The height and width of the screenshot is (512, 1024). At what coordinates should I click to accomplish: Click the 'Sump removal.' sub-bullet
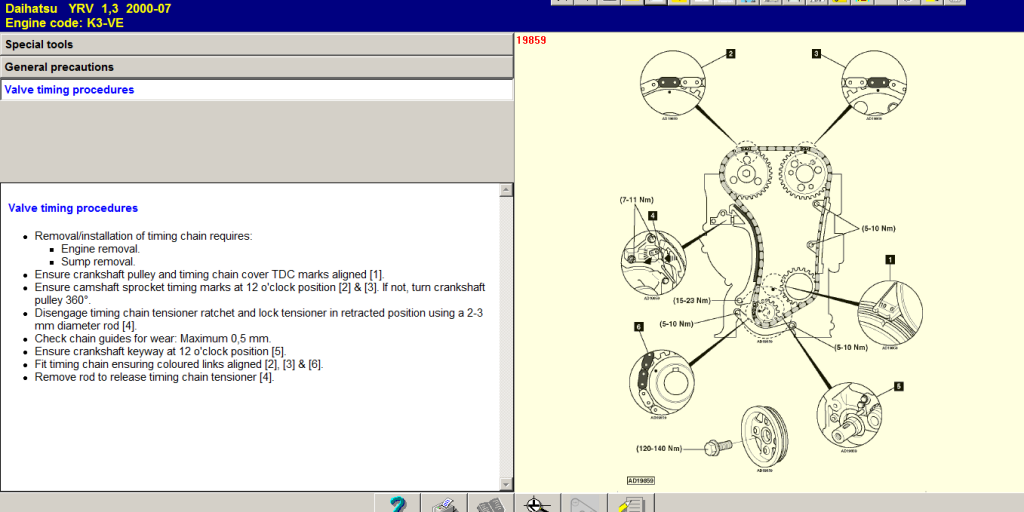point(99,261)
